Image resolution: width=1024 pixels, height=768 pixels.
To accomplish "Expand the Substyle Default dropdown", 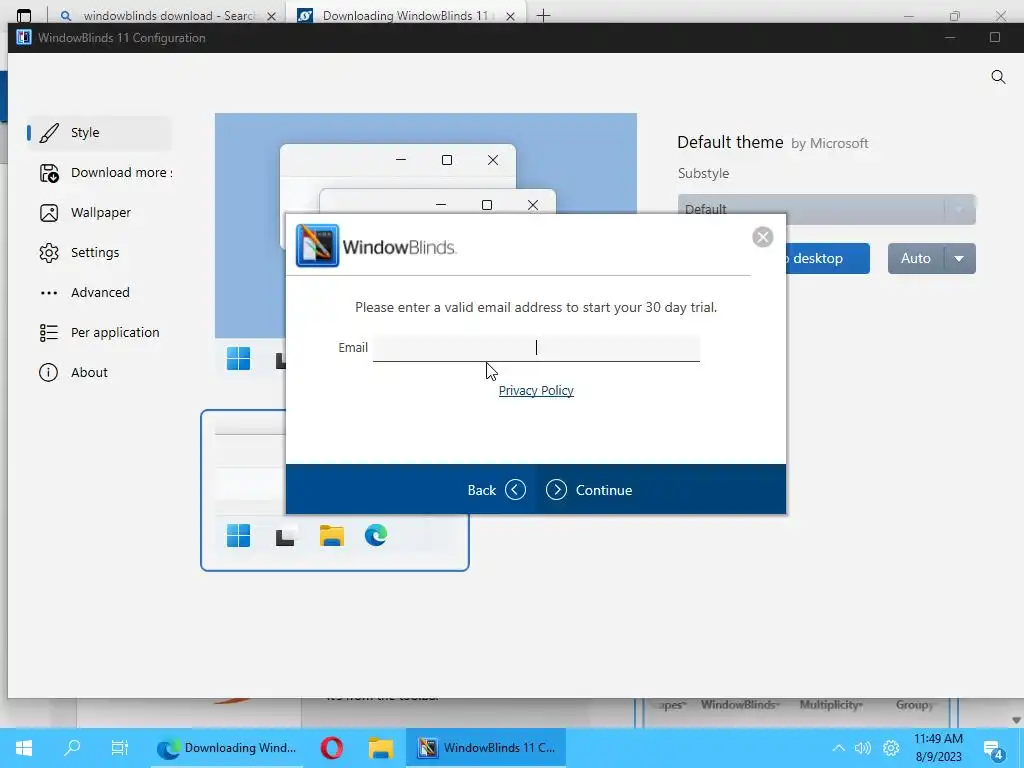I will pos(826,209).
